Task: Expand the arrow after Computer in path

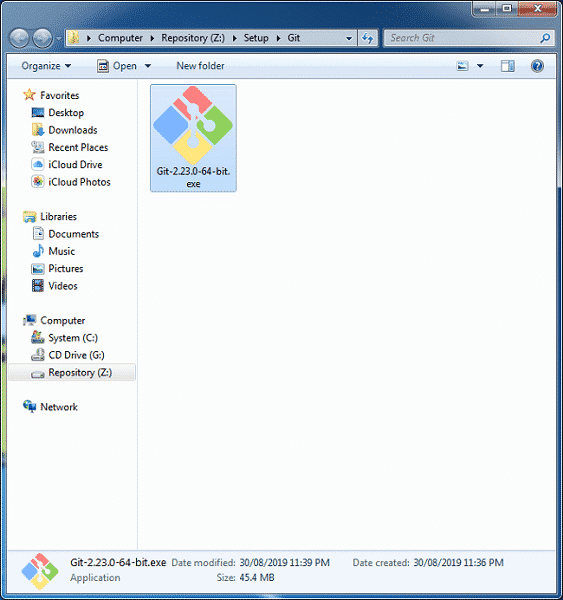Action: click(x=152, y=38)
